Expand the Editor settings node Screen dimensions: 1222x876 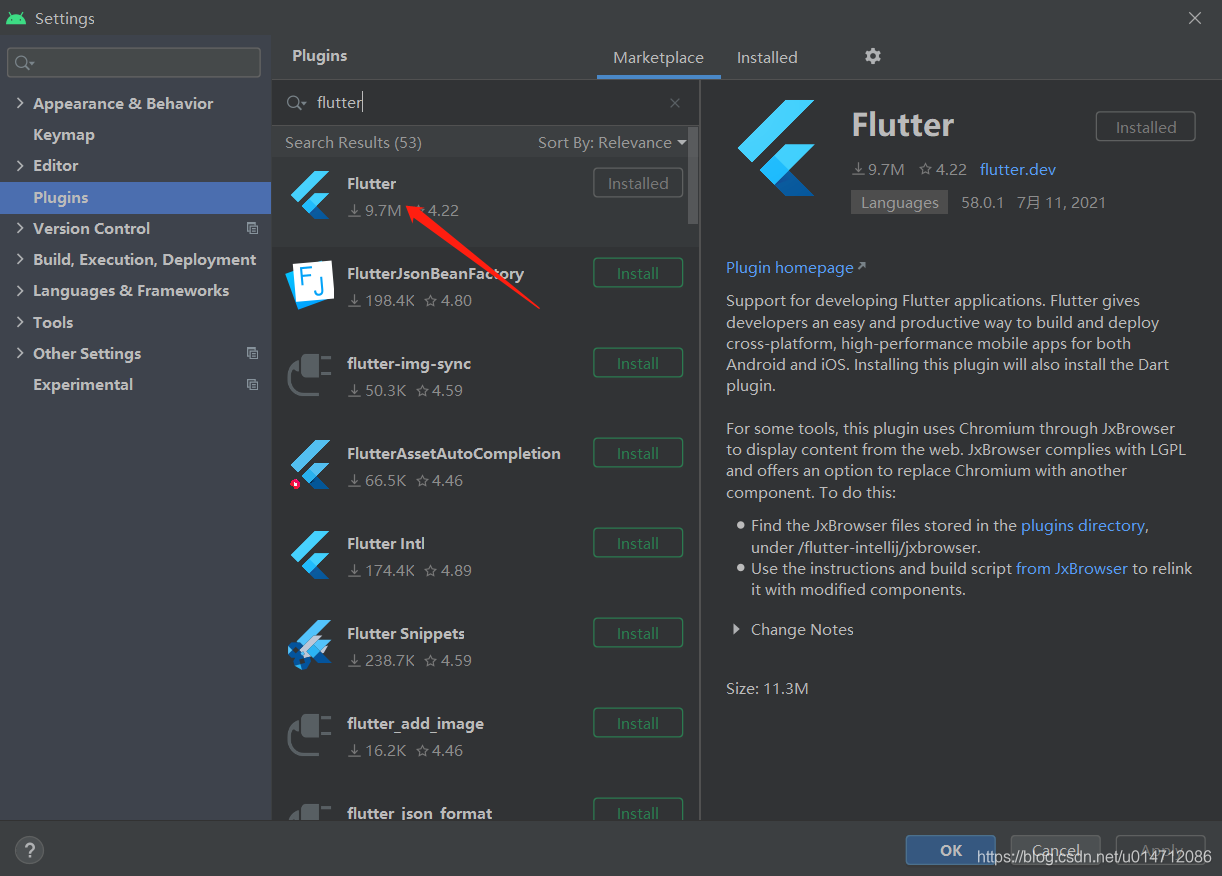[x=20, y=165]
